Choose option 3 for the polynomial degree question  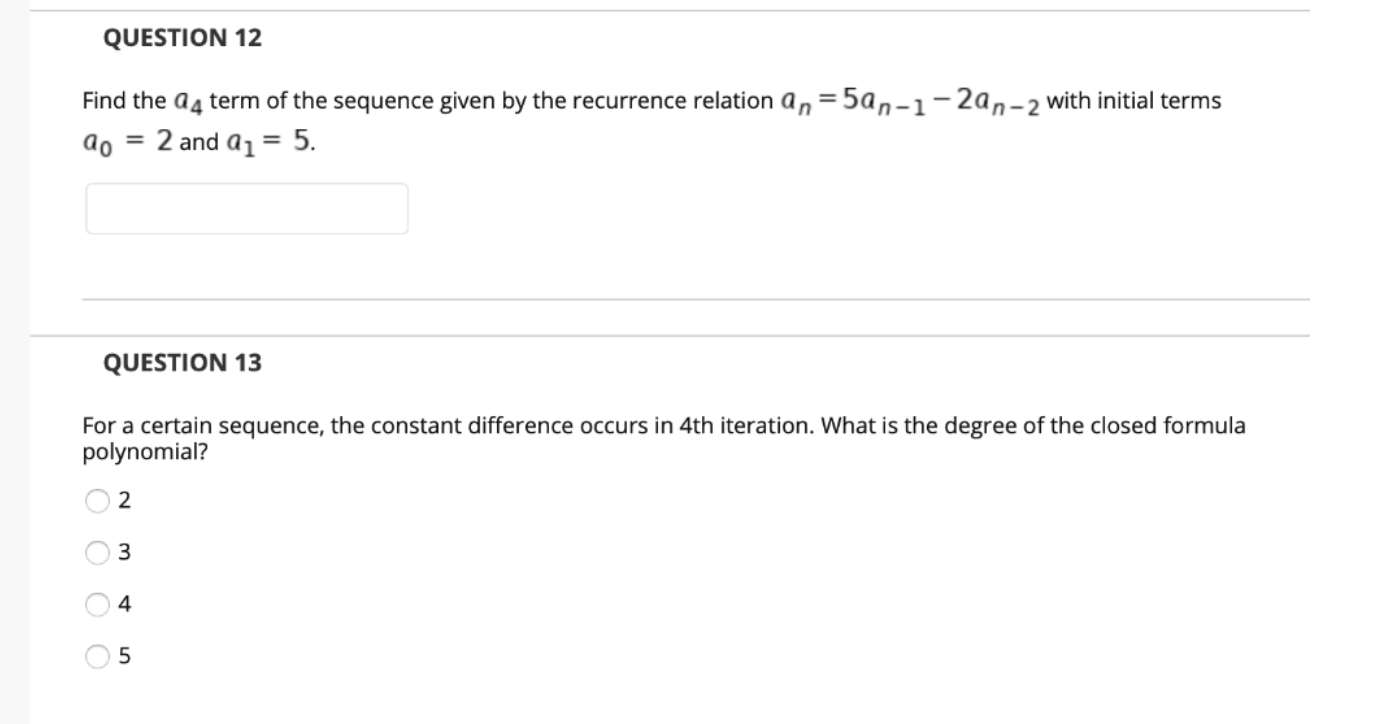pos(97,551)
